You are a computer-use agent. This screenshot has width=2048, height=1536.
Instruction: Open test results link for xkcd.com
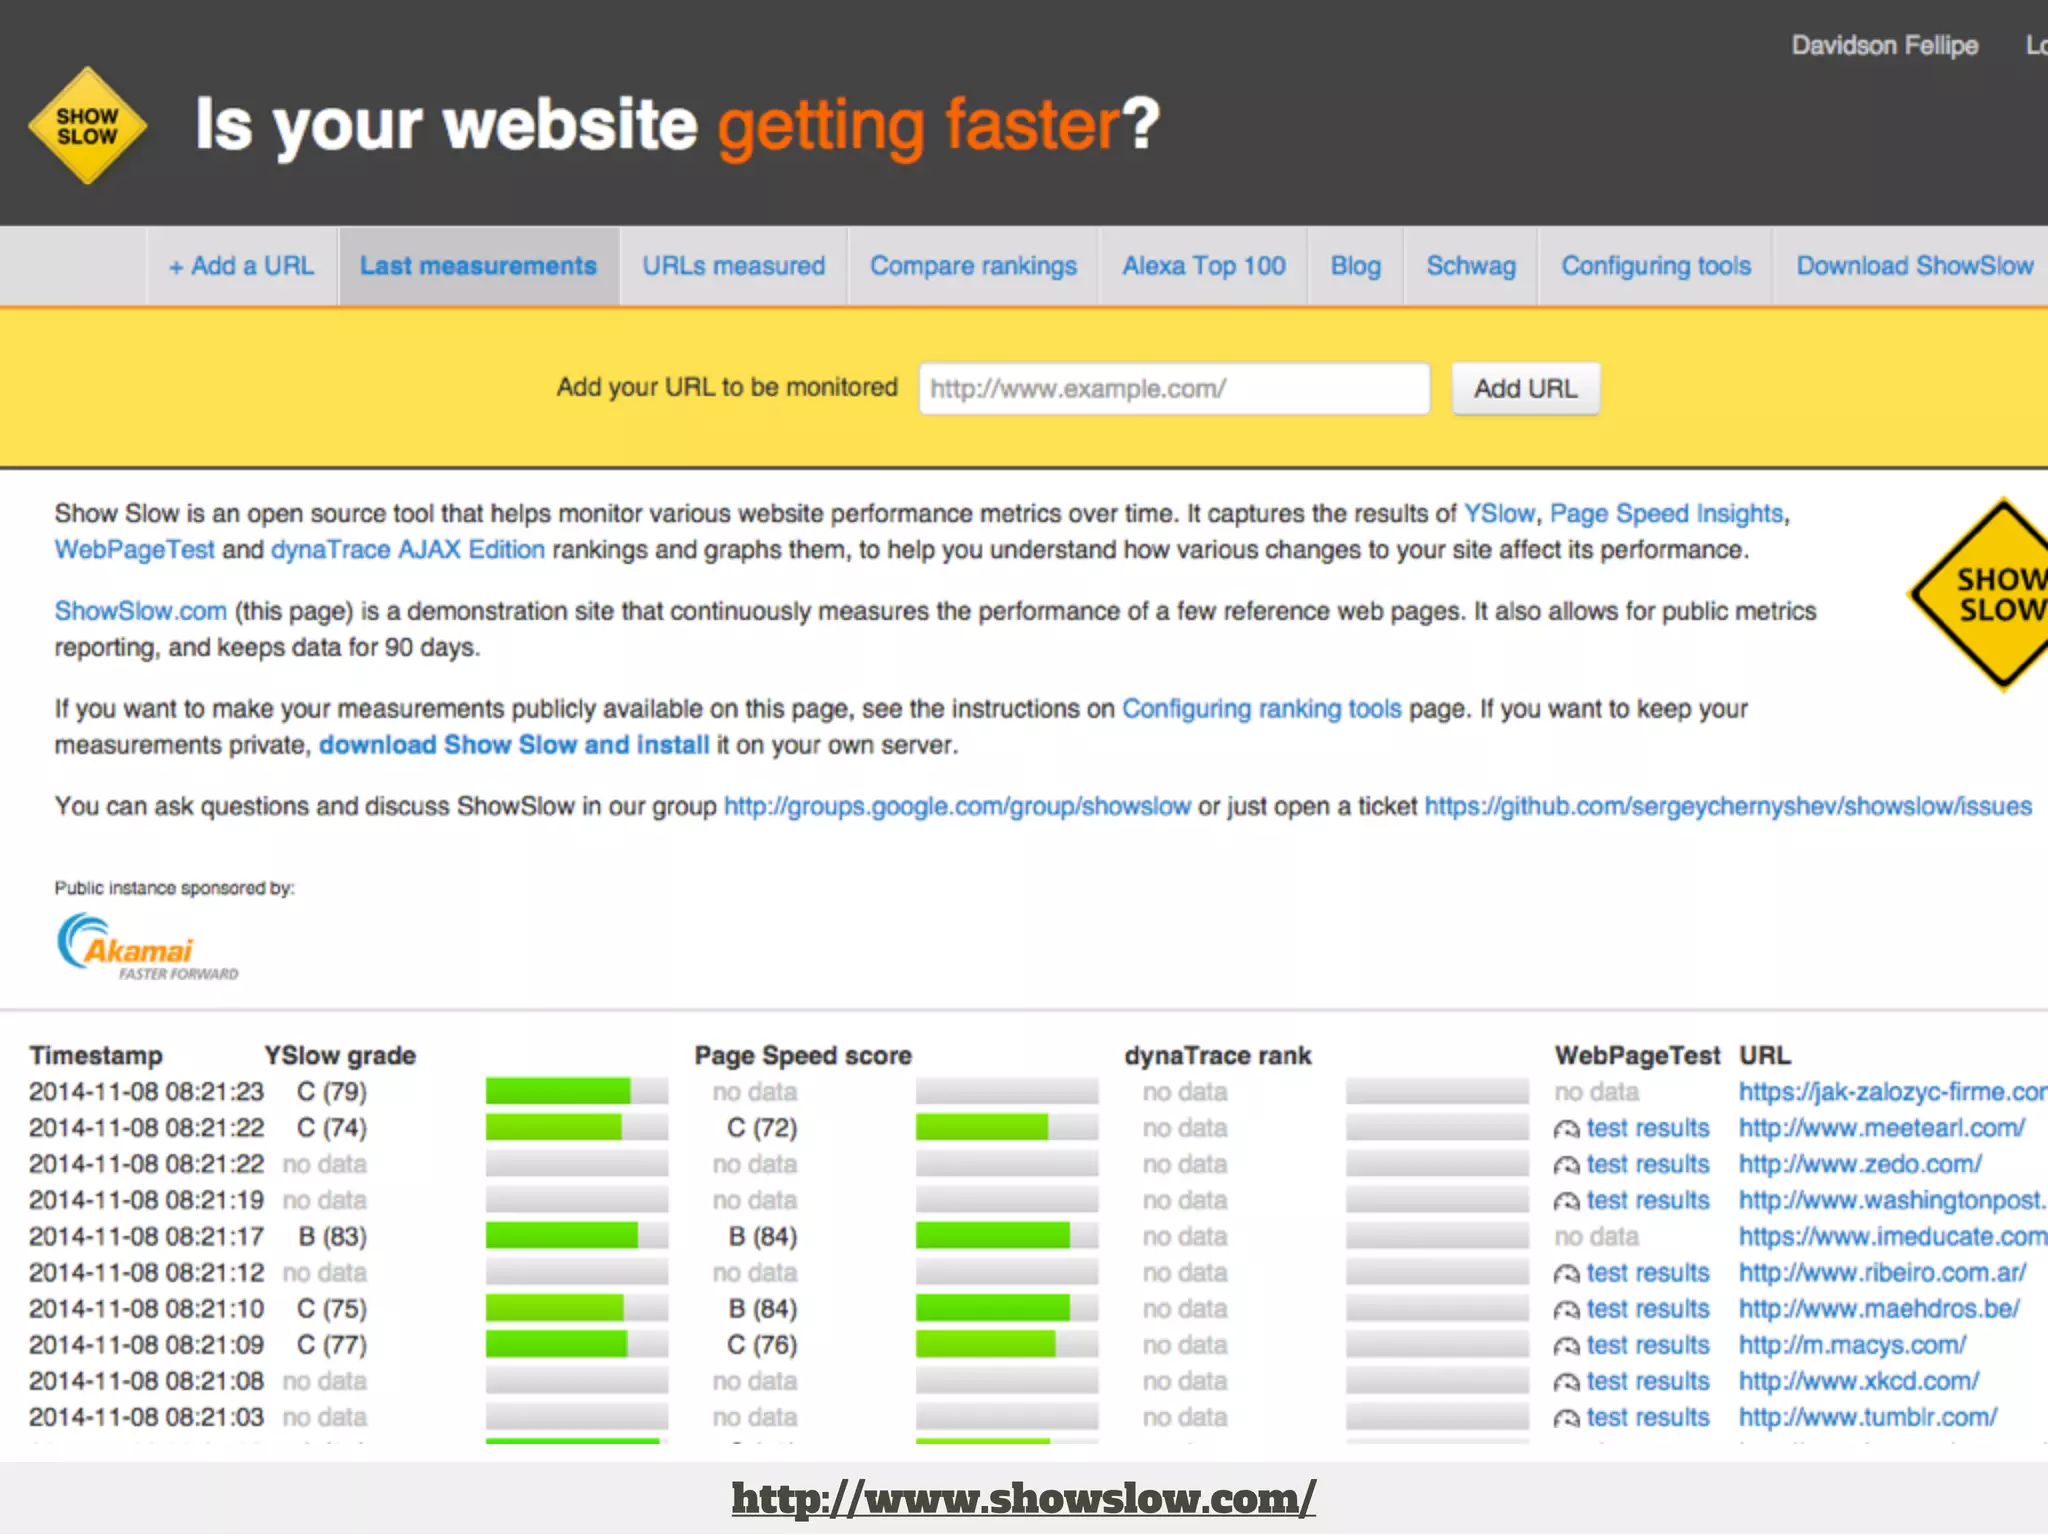1648,1381
